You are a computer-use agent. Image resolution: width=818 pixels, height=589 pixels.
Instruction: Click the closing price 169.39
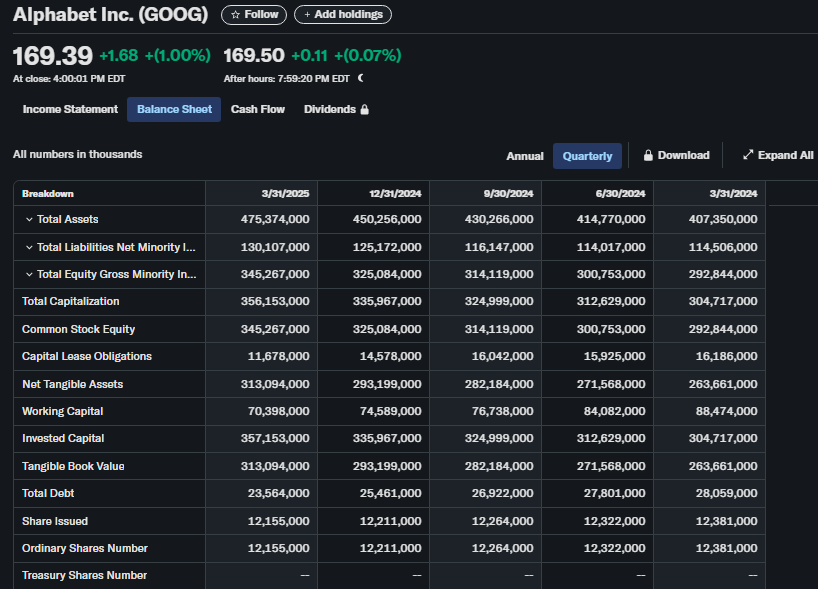[x=53, y=56]
